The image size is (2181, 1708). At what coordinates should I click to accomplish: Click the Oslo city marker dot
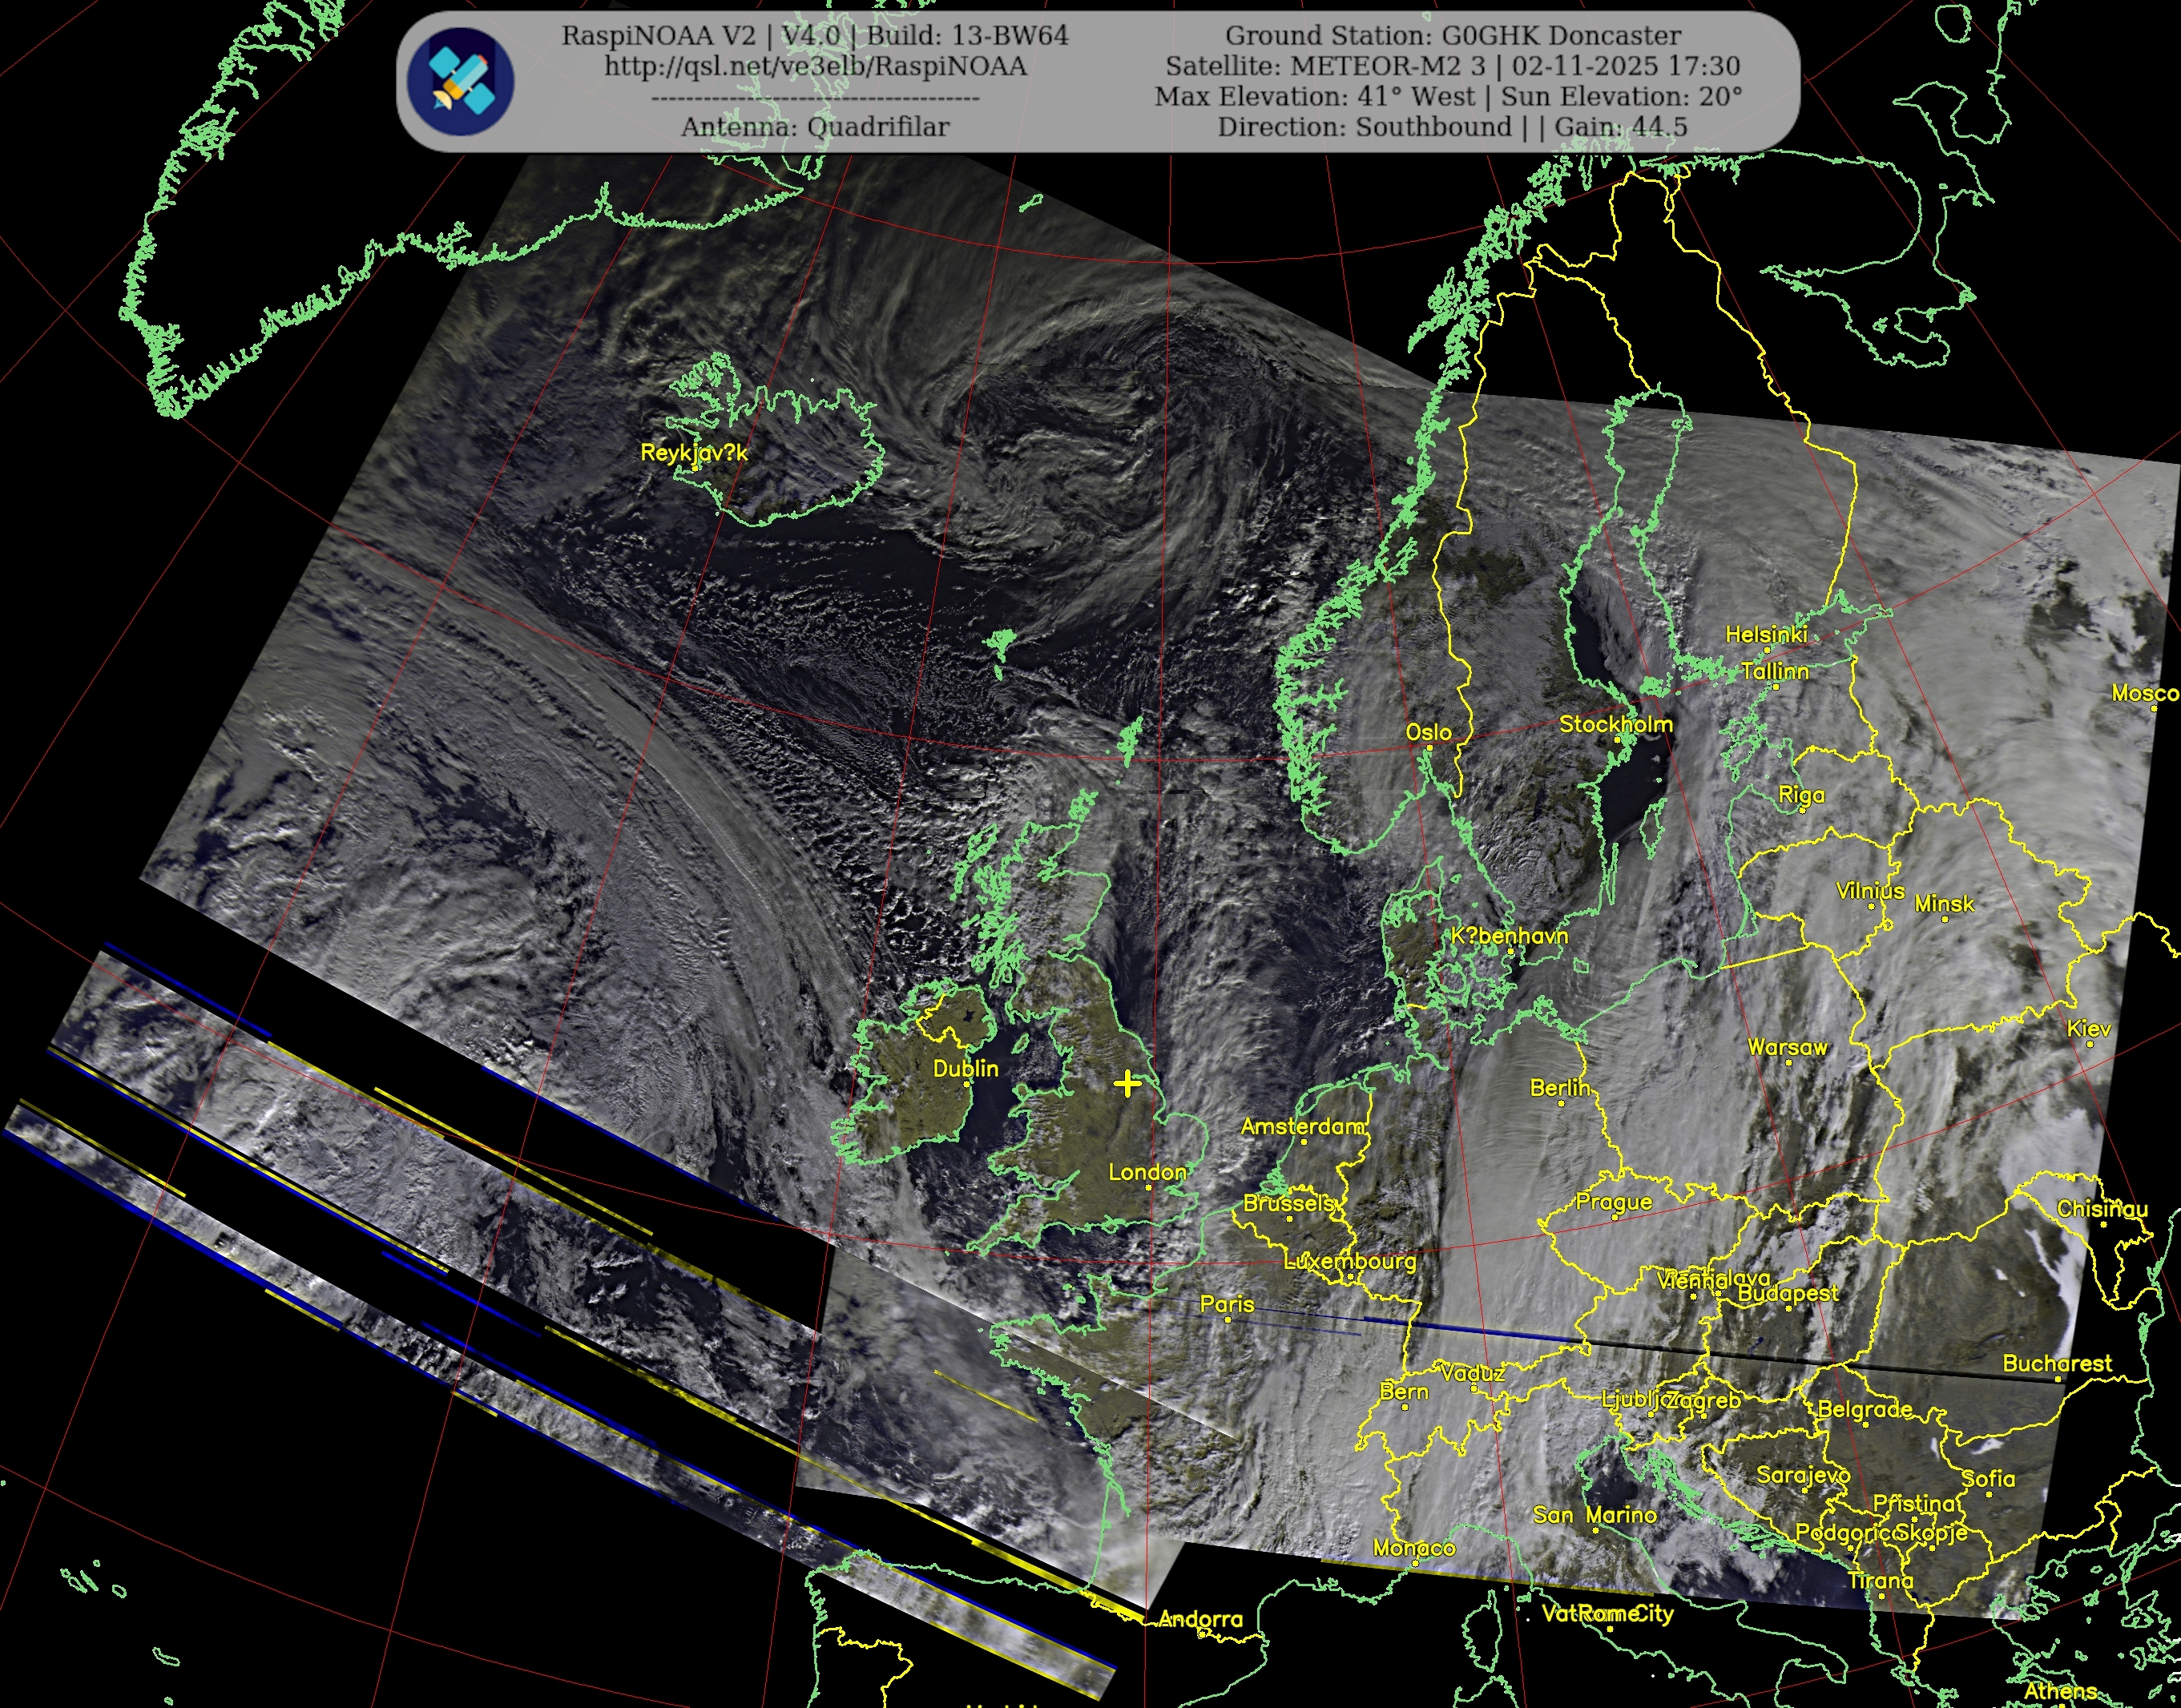(1429, 748)
